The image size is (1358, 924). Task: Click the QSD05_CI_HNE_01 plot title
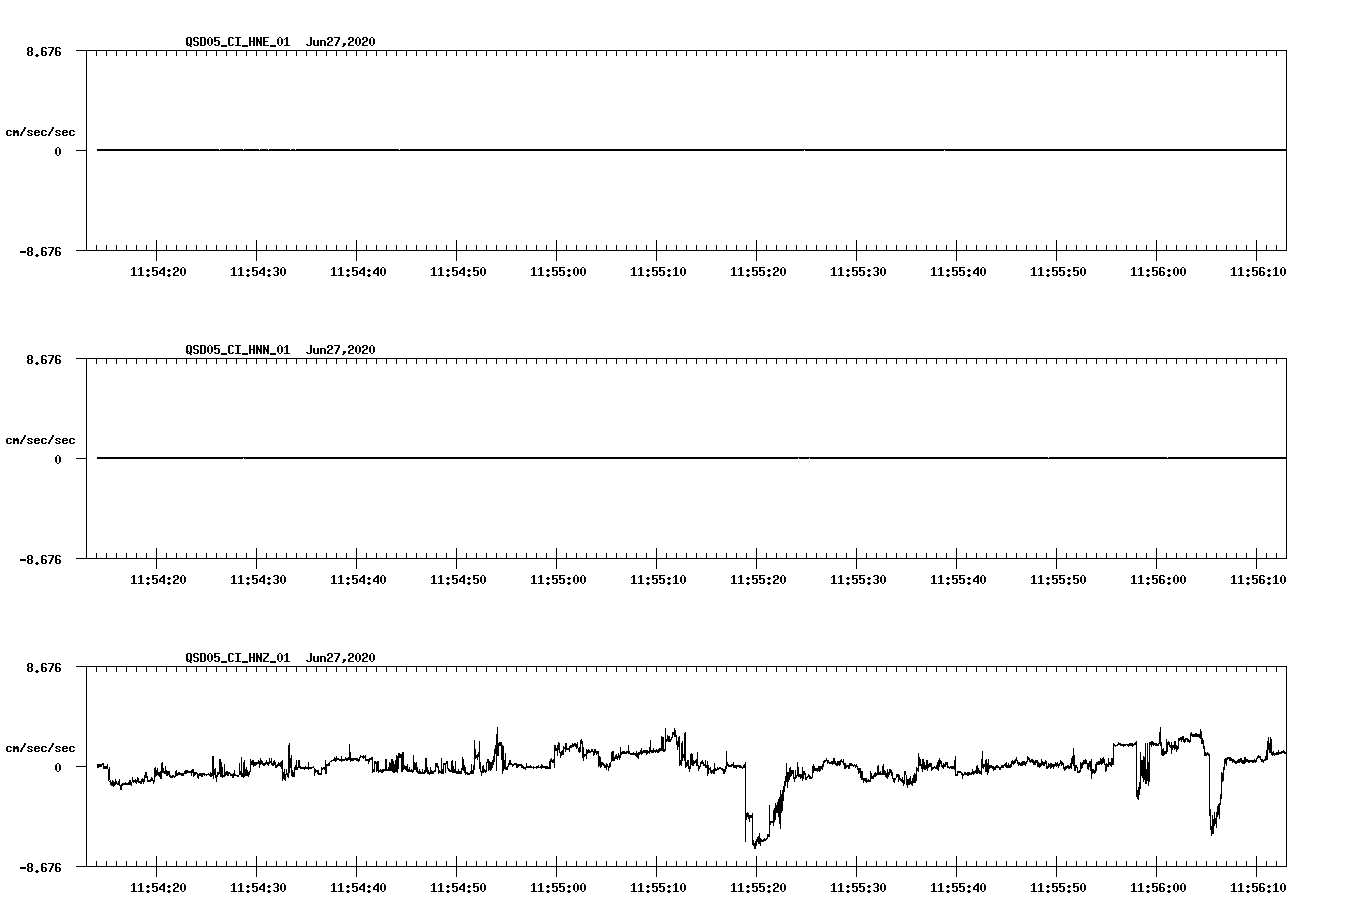click(238, 42)
